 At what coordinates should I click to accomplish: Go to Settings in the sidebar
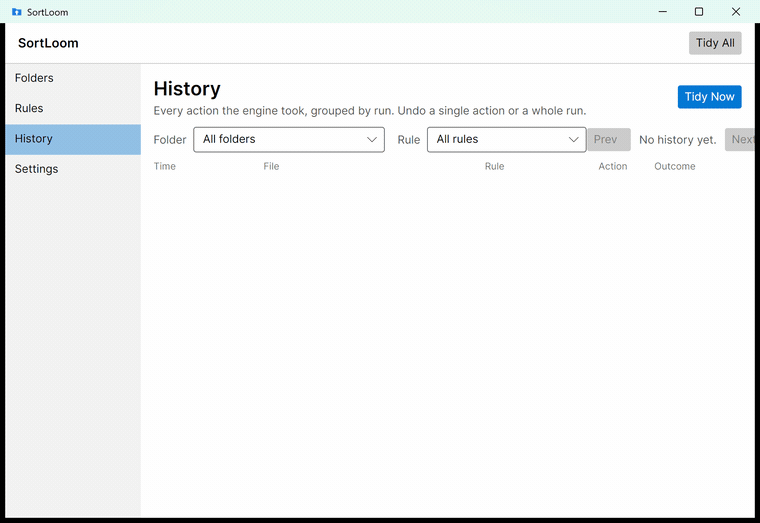point(73,169)
